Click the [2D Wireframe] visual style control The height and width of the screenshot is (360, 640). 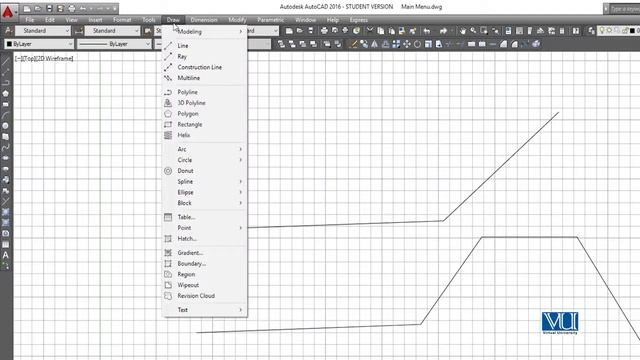pyautogui.click(x=55, y=59)
